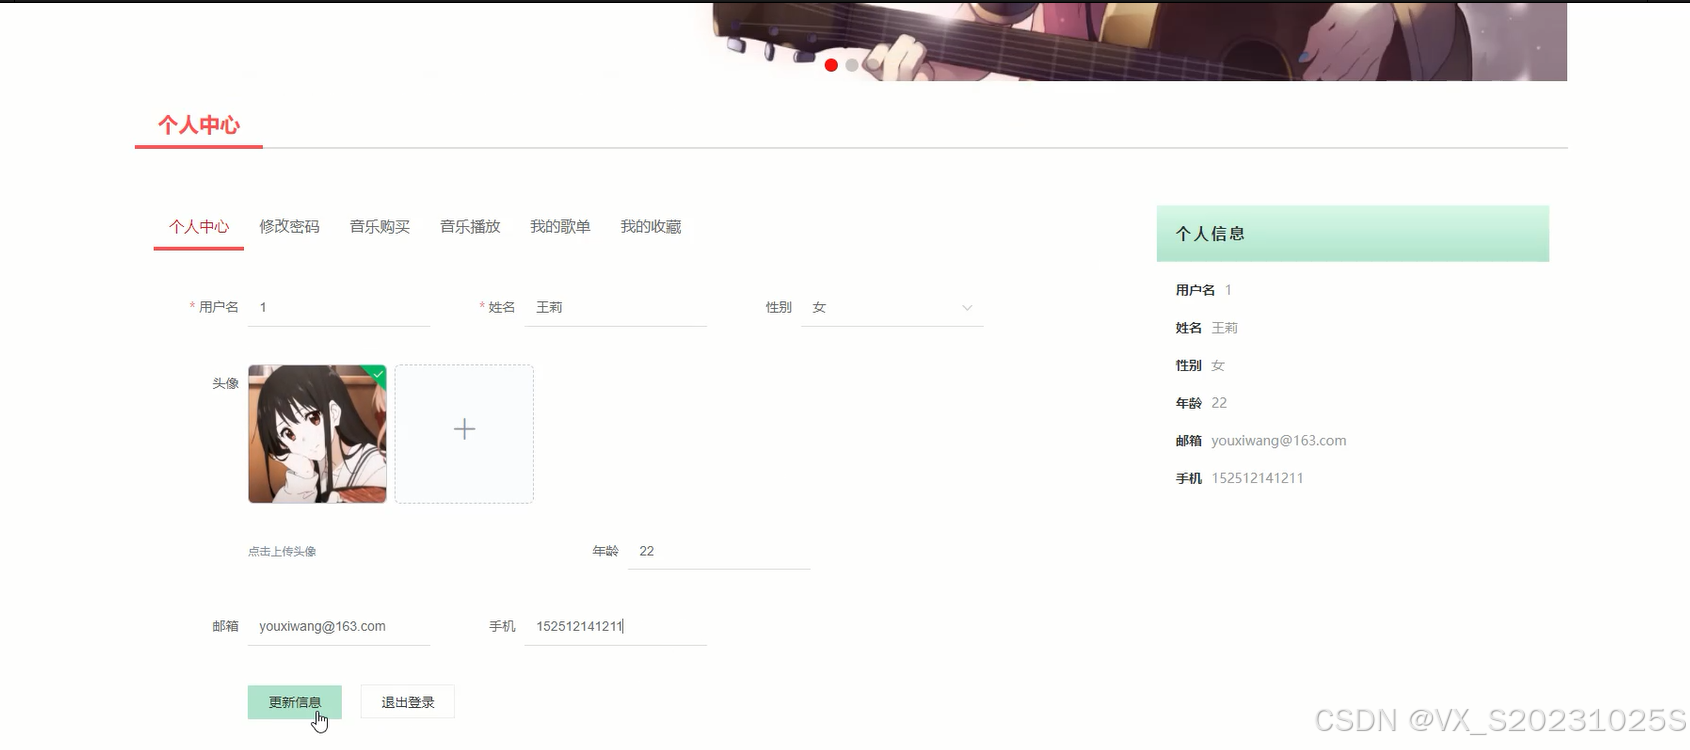
Task: Open the 我的收藏 tab
Action: pos(651,227)
